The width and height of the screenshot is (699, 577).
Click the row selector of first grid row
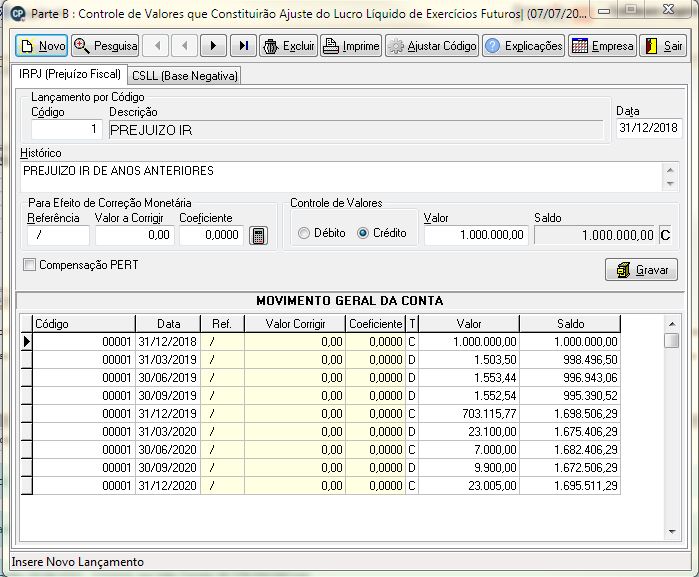click(x=27, y=342)
